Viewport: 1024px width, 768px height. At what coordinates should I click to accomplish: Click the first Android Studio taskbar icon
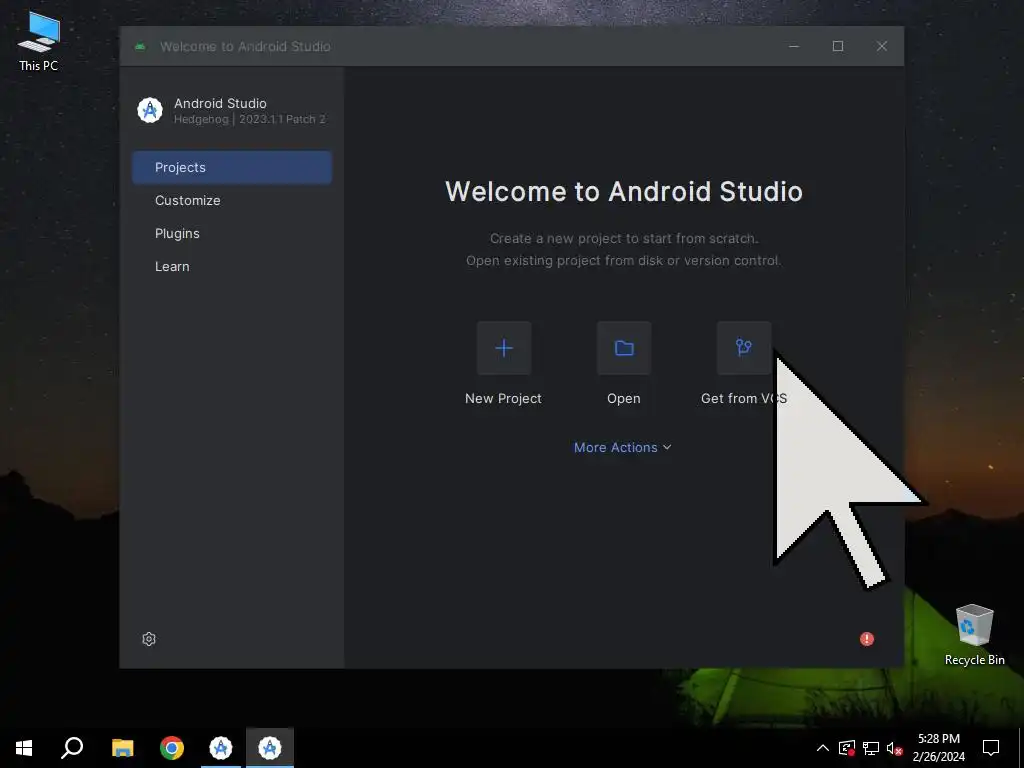pyautogui.click(x=221, y=748)
